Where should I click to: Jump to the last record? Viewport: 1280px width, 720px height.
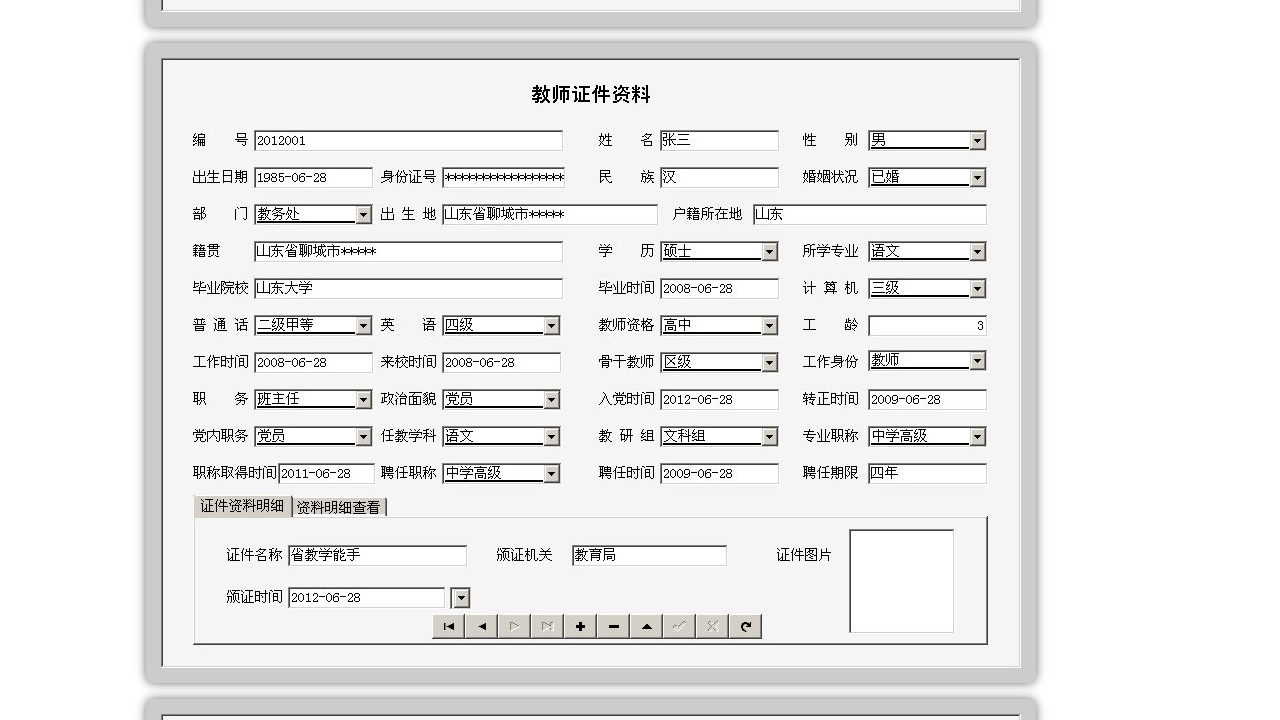click(x=547, y=626)
